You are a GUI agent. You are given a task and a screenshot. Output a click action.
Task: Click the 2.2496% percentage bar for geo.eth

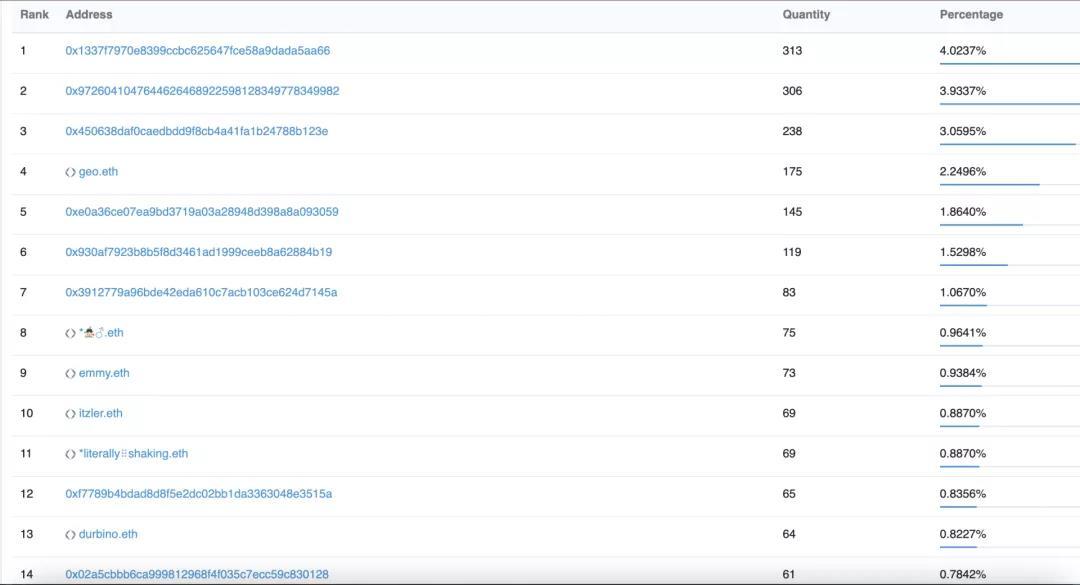click(989, 184)
